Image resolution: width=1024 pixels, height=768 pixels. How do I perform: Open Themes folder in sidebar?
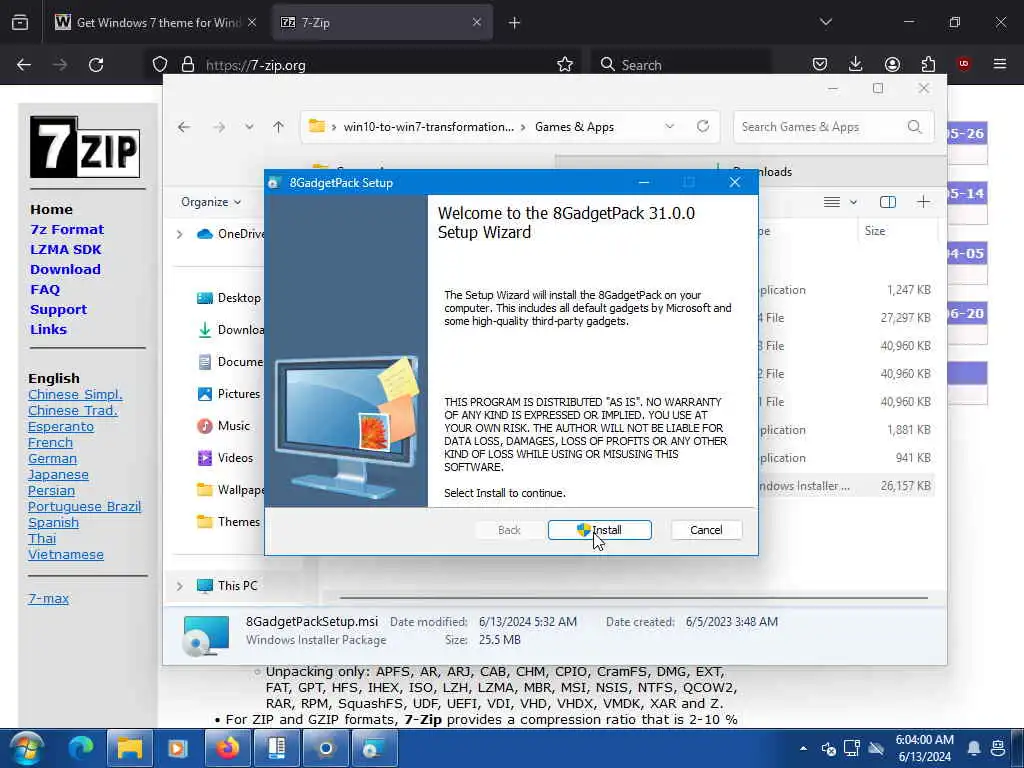(229, 522)
